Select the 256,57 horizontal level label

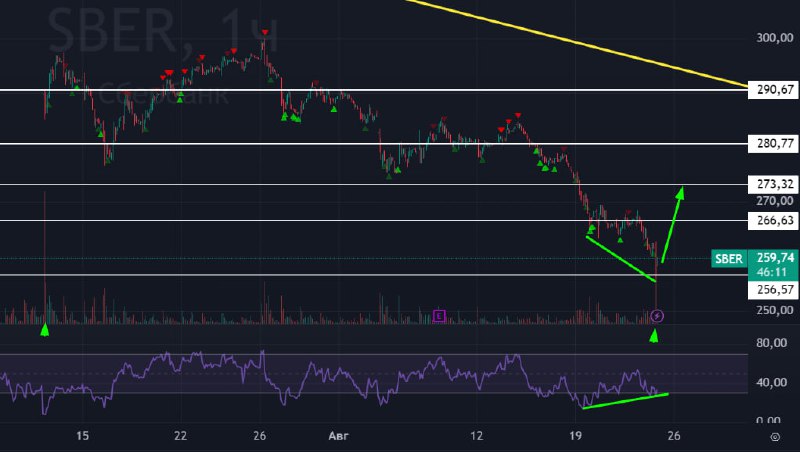coord(773,290)
